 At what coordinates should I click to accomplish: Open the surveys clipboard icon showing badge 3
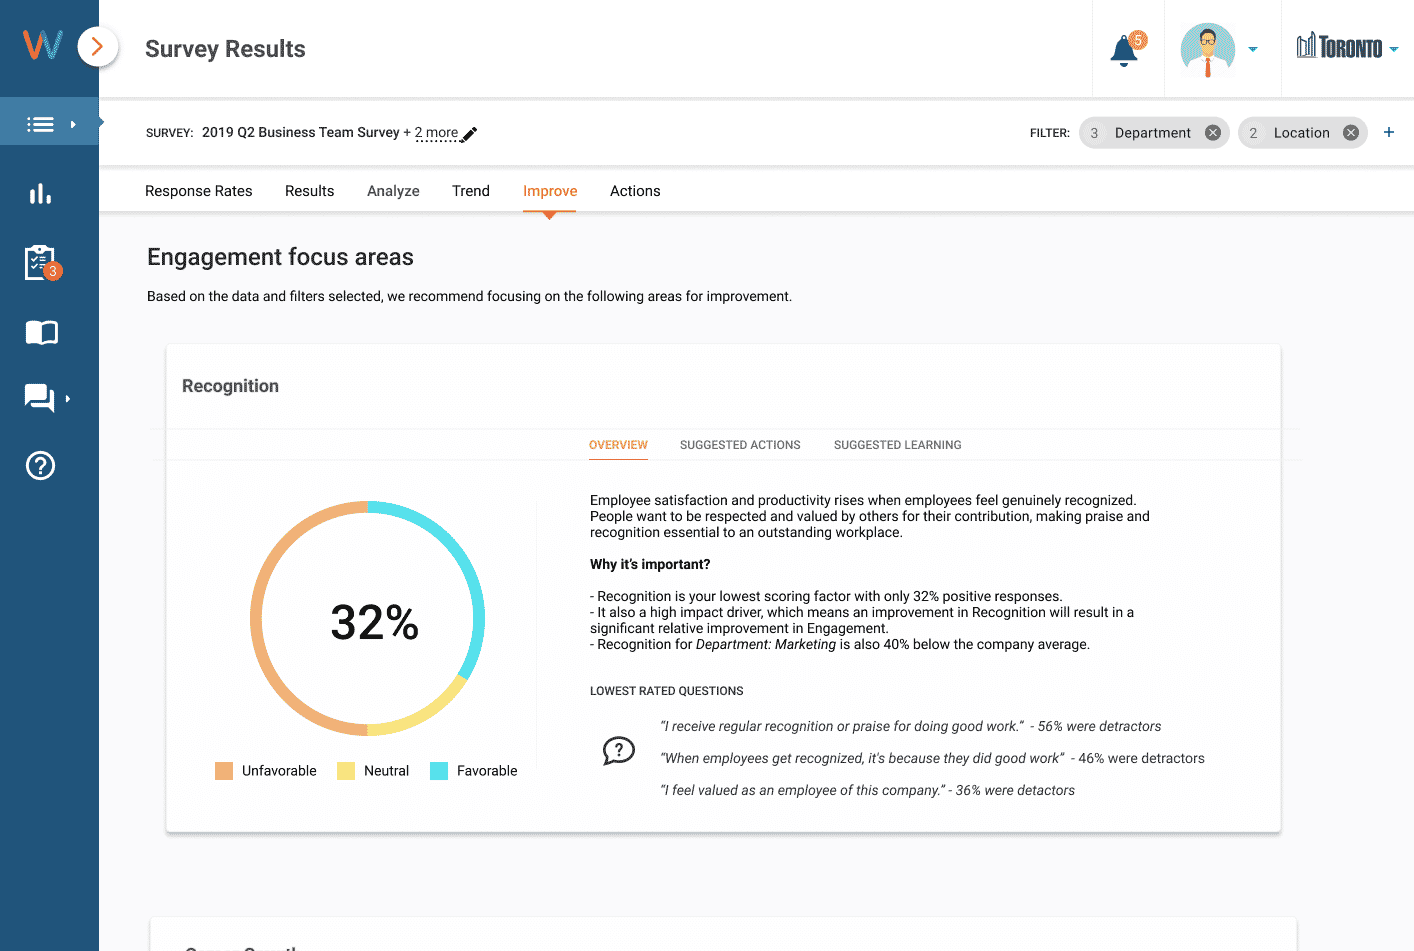[x=40, y=261]
